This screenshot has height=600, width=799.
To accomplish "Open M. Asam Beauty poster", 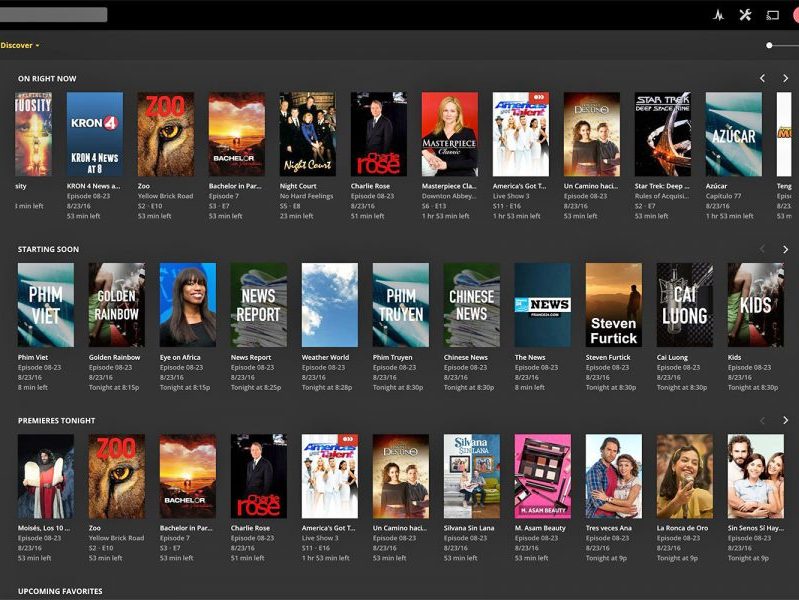I will click(543, 476).
